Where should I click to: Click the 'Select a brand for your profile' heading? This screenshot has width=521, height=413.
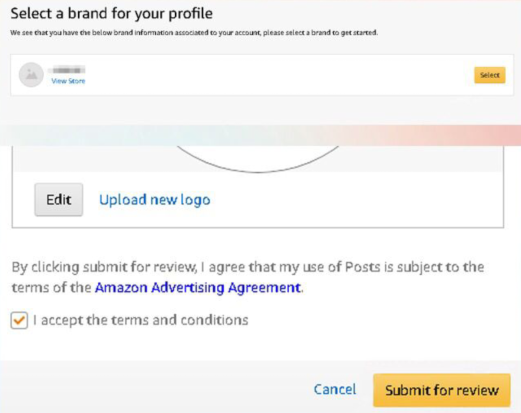coord(112,14)
